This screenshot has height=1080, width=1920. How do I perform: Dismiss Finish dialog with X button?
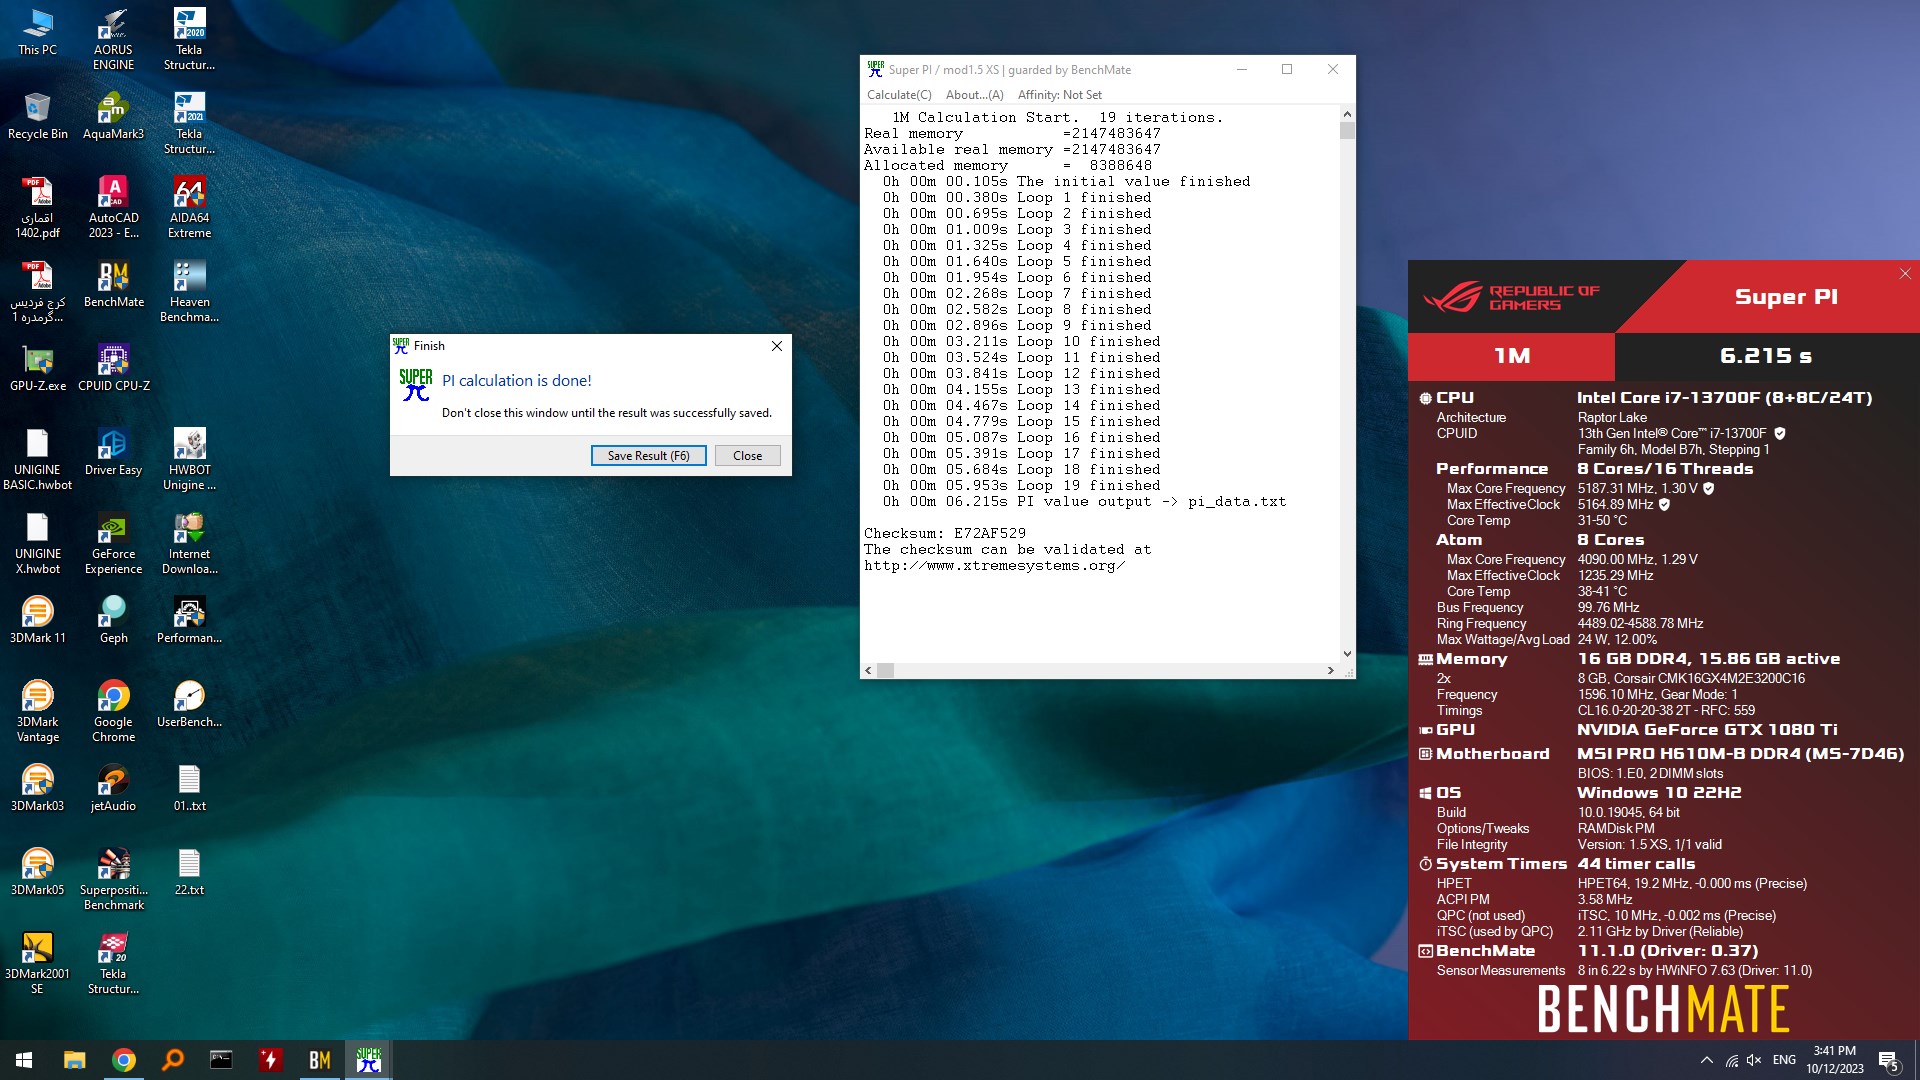coord(776,346)
